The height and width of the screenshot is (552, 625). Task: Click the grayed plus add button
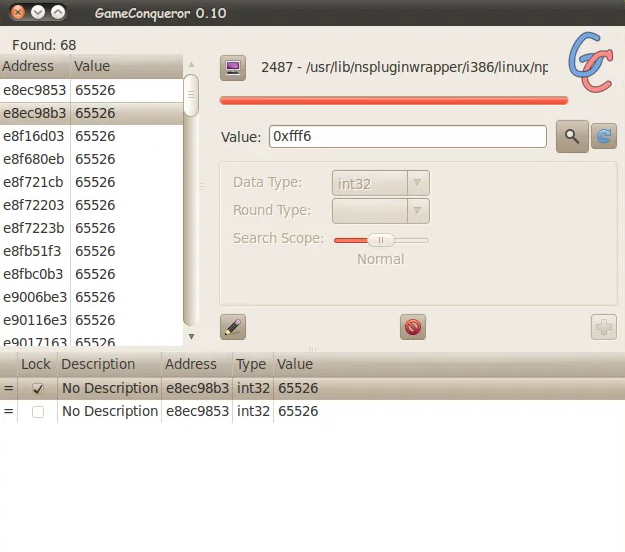(603, 327)
